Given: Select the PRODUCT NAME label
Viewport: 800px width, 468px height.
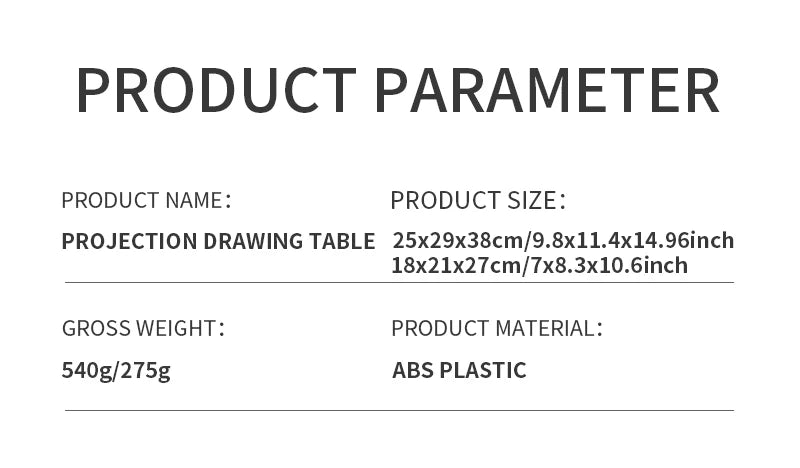Looking at the screenshot, I should coord(145,200).
